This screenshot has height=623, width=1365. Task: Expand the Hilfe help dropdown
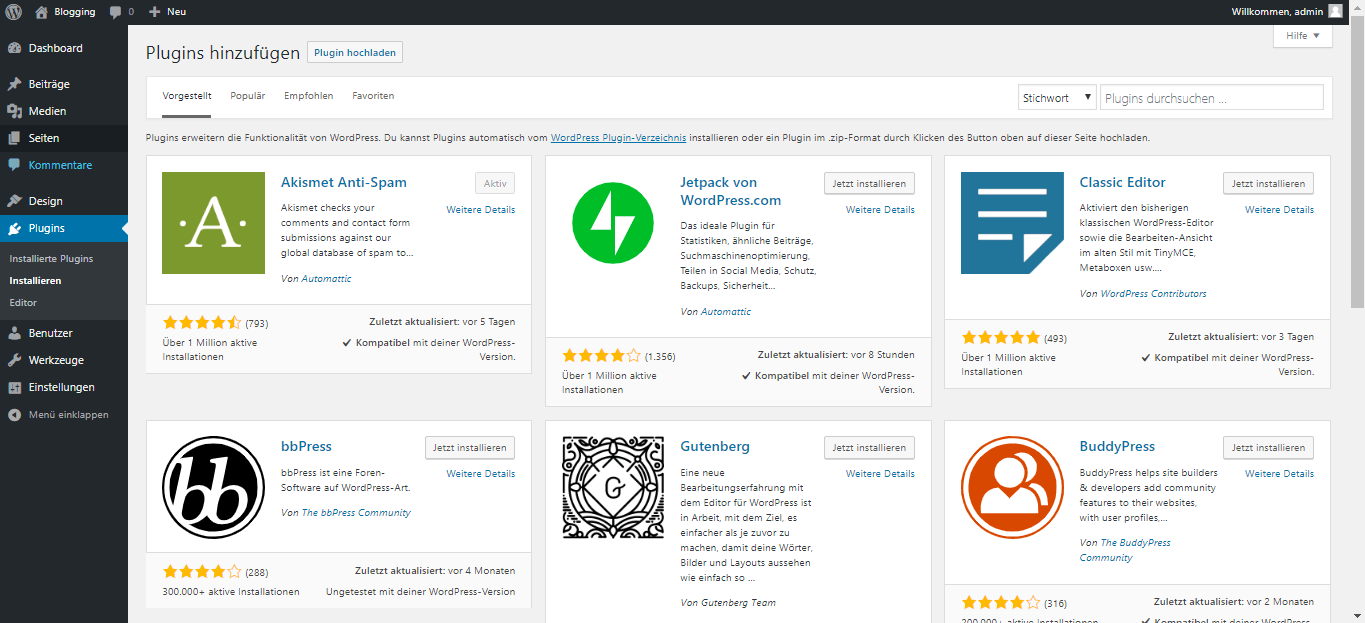click(1302, 35)
